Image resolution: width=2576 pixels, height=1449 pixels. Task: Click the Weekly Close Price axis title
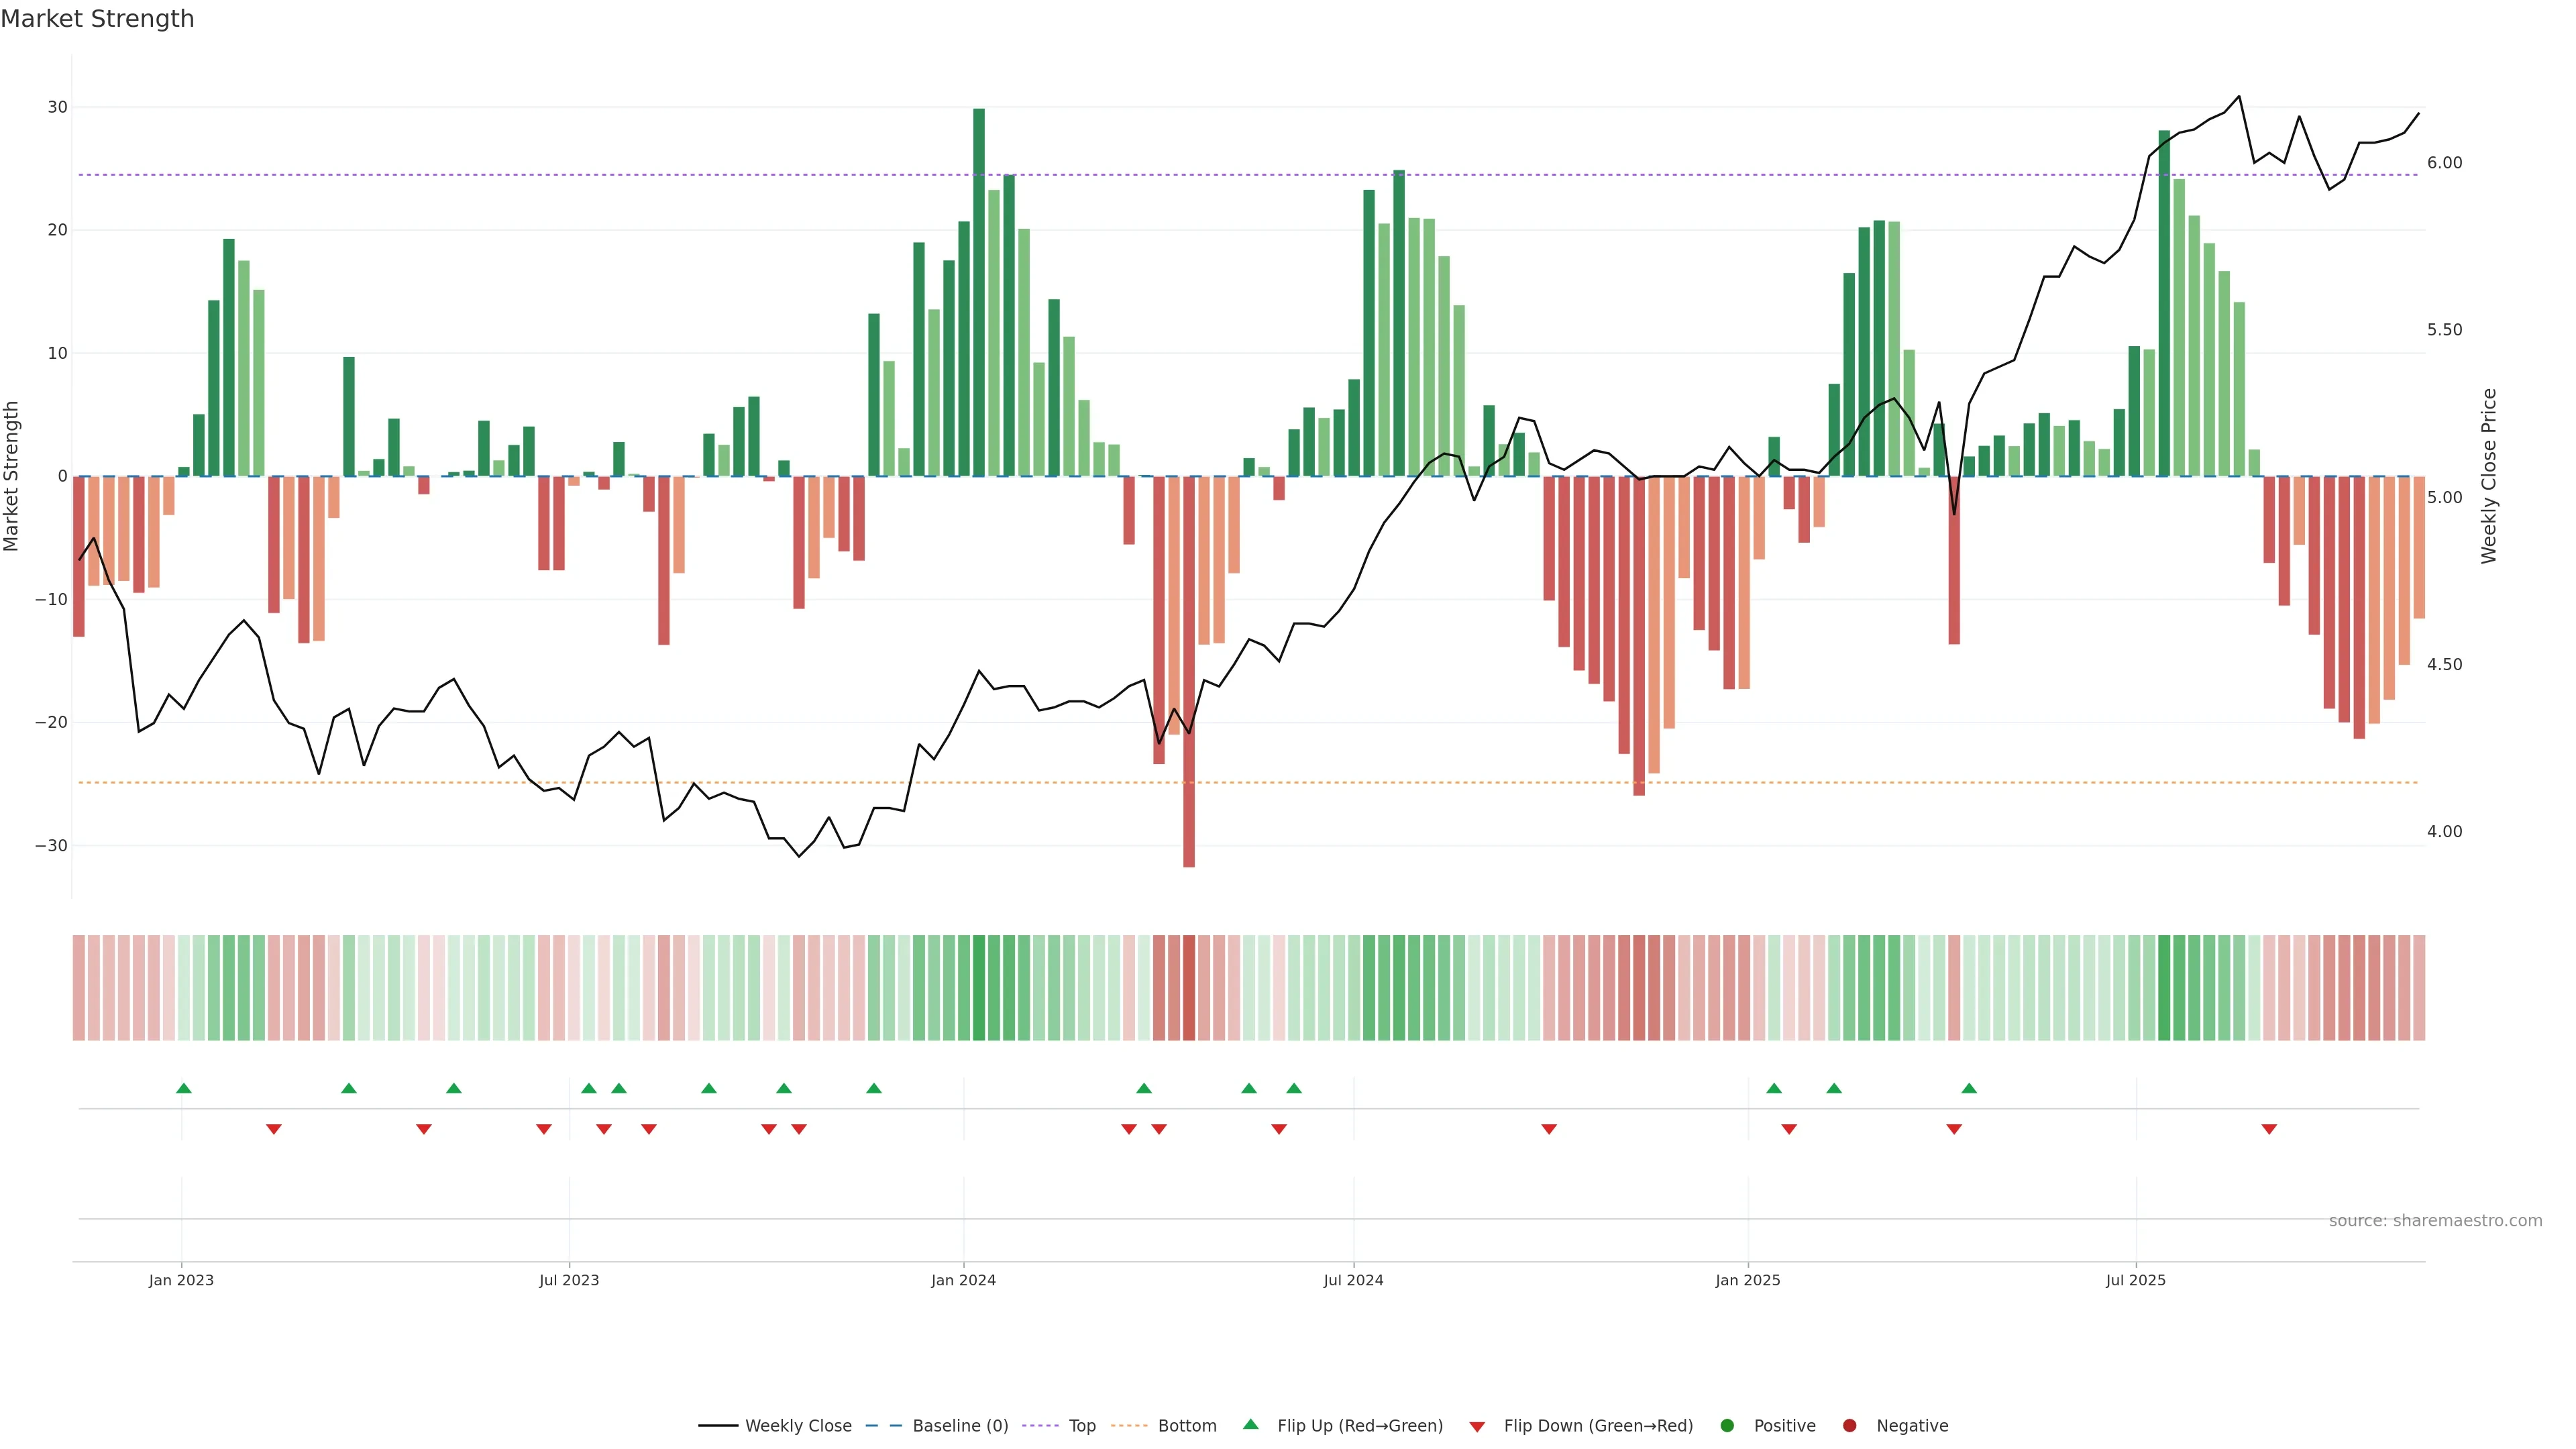[2489, 476]
